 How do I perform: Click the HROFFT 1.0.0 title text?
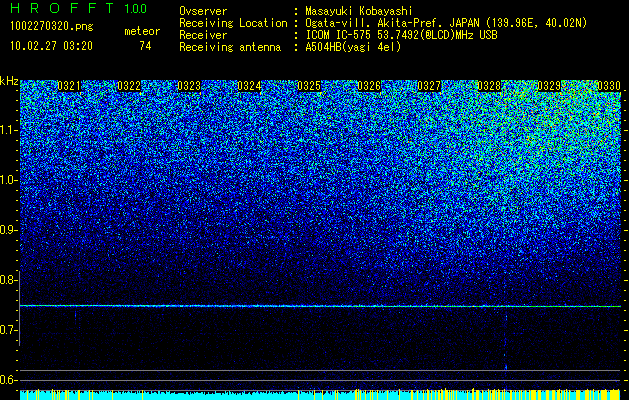click(79, 8)
